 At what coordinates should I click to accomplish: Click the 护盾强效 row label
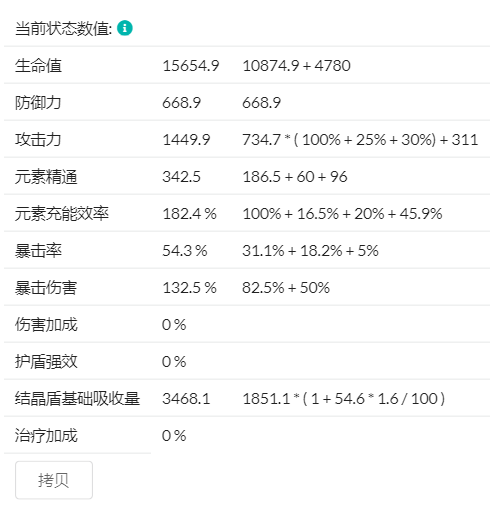46,361
